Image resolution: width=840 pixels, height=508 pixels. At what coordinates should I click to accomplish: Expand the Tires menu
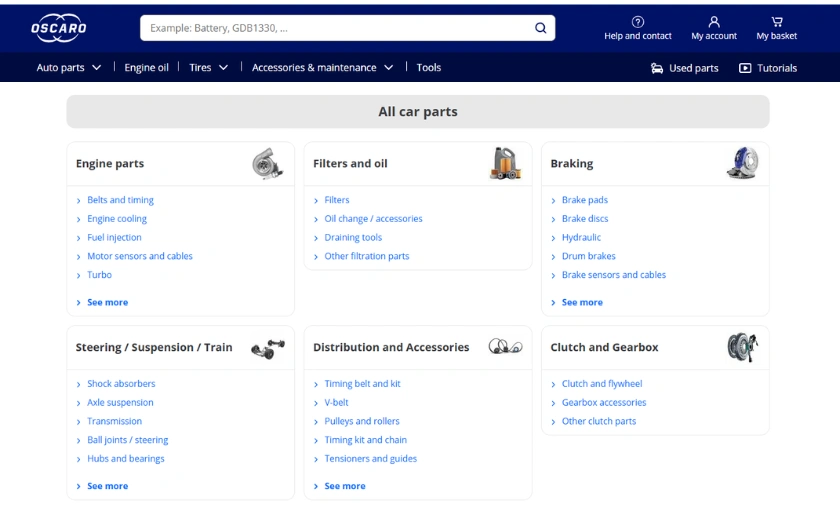[208, 68]
